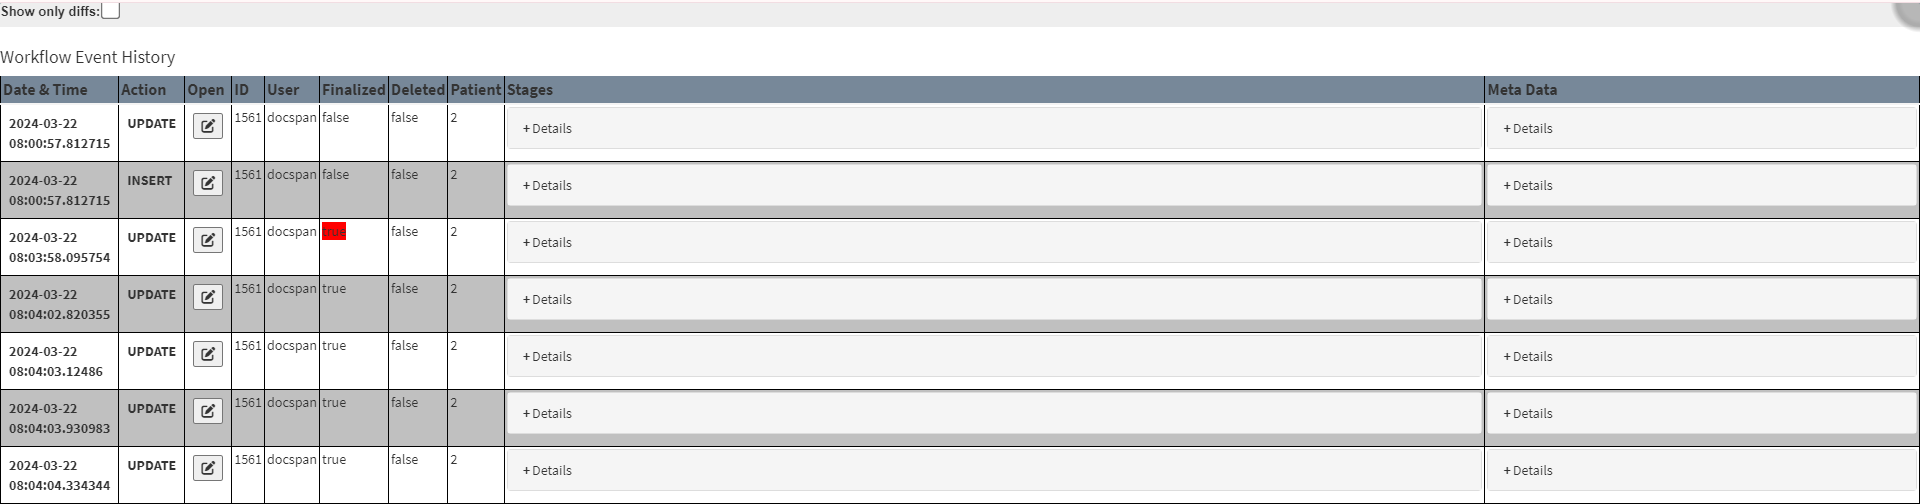Expand Stages details for 08:04:03.12486 row
The image size is (1920, 504).
tap(547, 357)
